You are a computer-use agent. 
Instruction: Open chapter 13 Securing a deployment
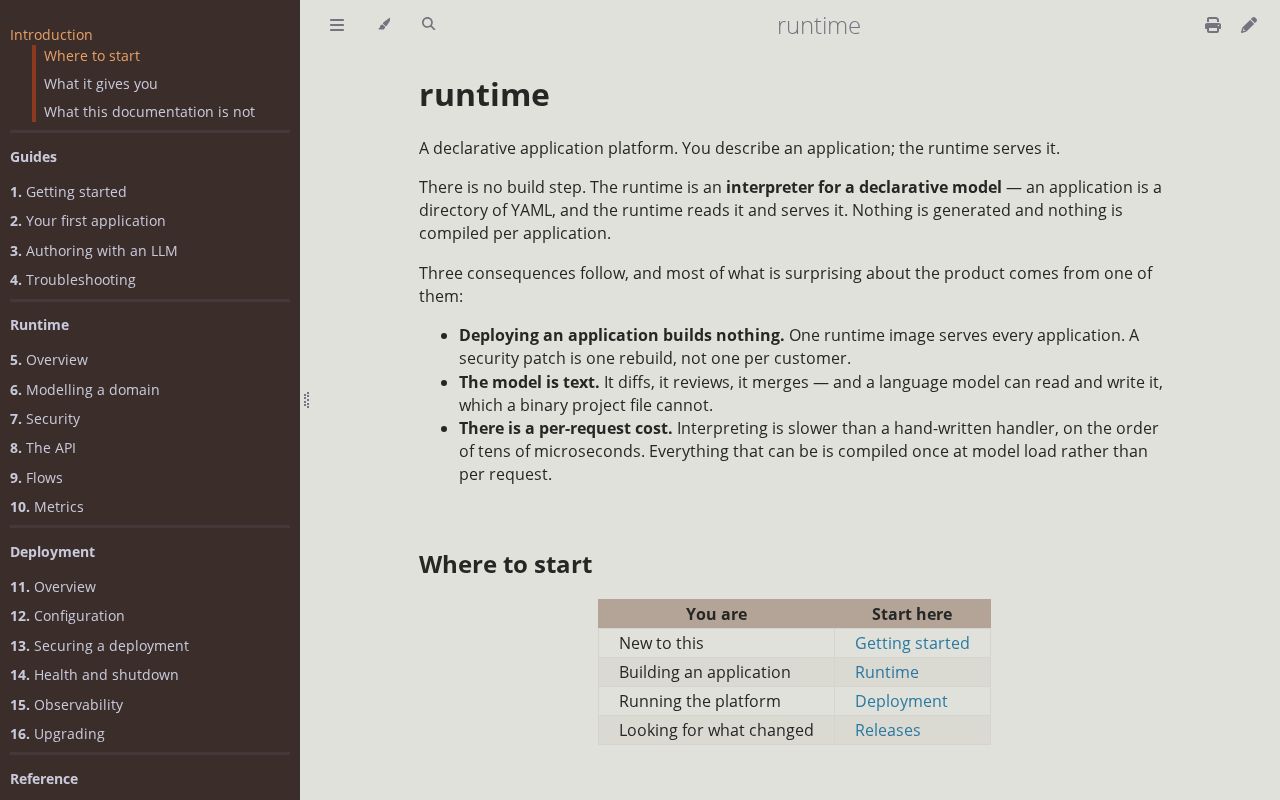(x=99, y=646)
